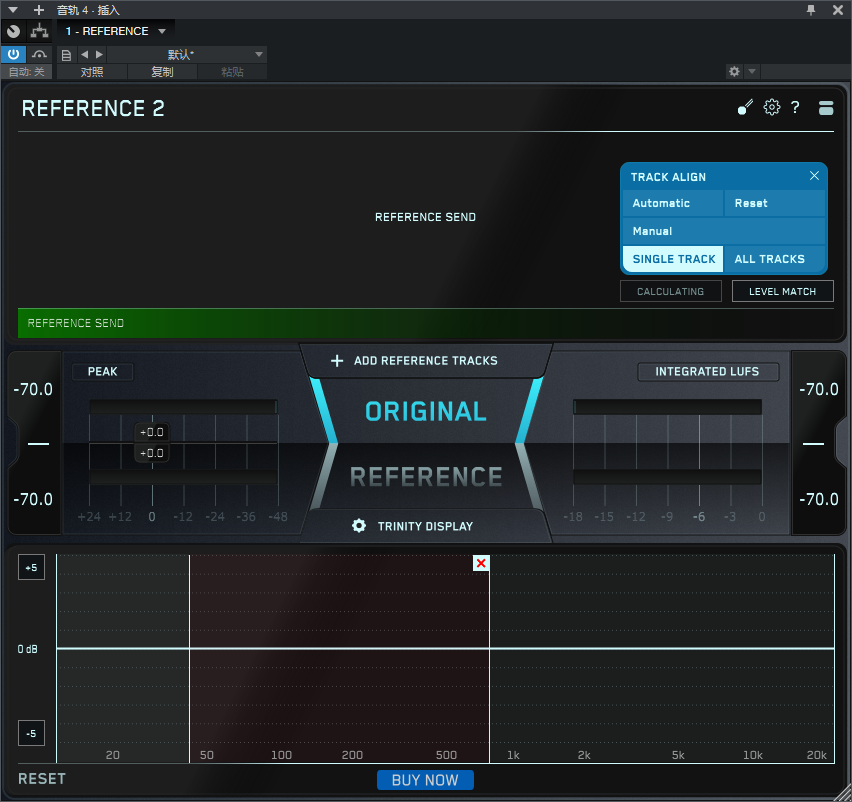Open the host gear settings icon
The width and height of the screenshot is (852, 802).
point(734,71)
